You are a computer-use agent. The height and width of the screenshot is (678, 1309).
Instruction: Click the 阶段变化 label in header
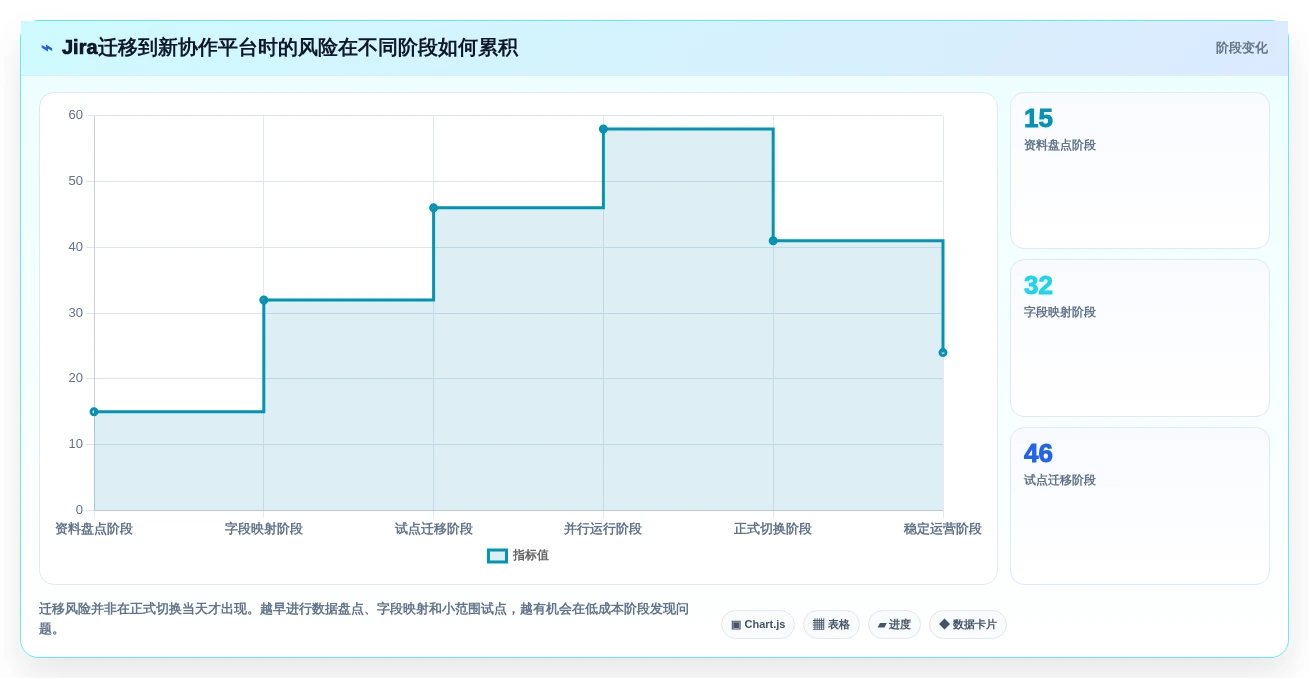coord(1241,48)
